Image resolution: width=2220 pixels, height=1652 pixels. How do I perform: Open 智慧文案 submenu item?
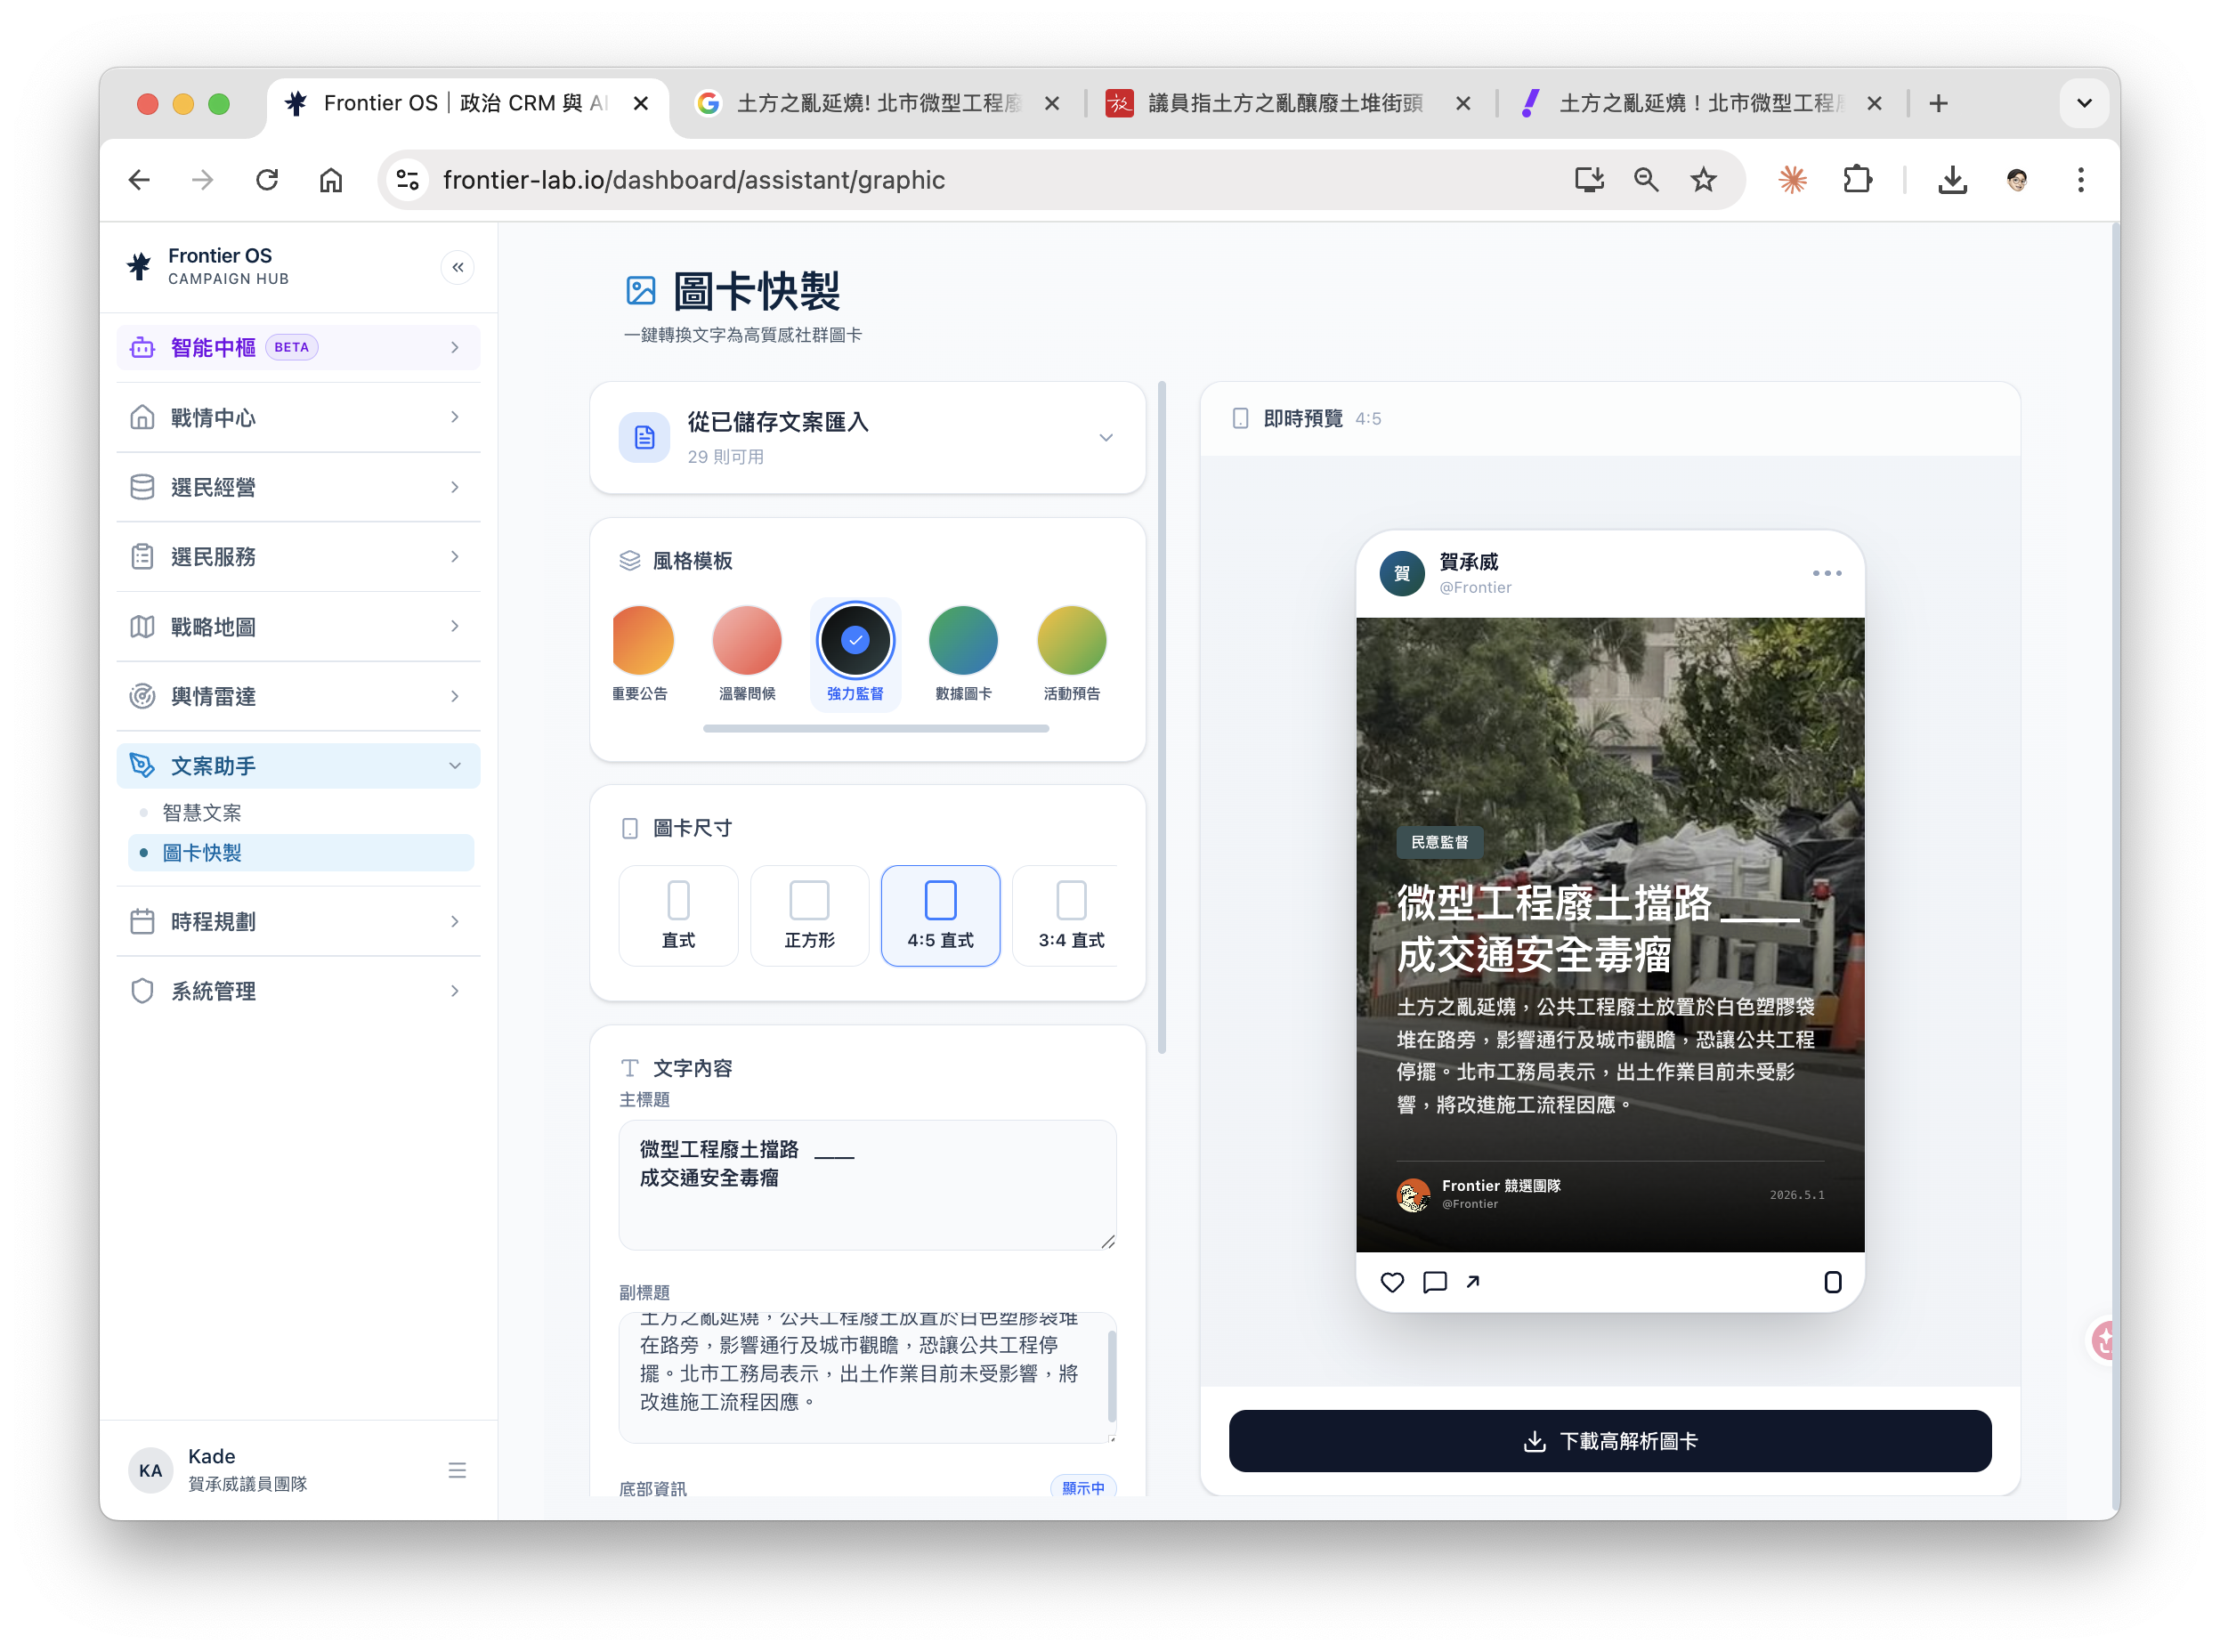202,813
